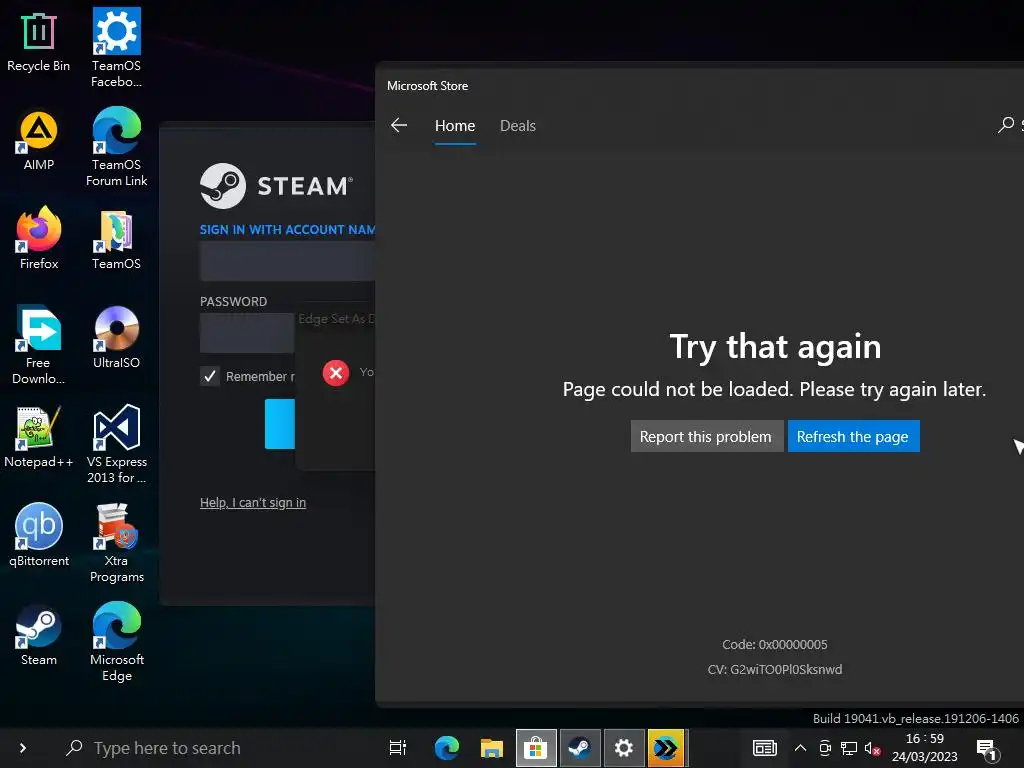Click the Try that again heading
Screen dimensions: 1024x768
coord(775,347)
